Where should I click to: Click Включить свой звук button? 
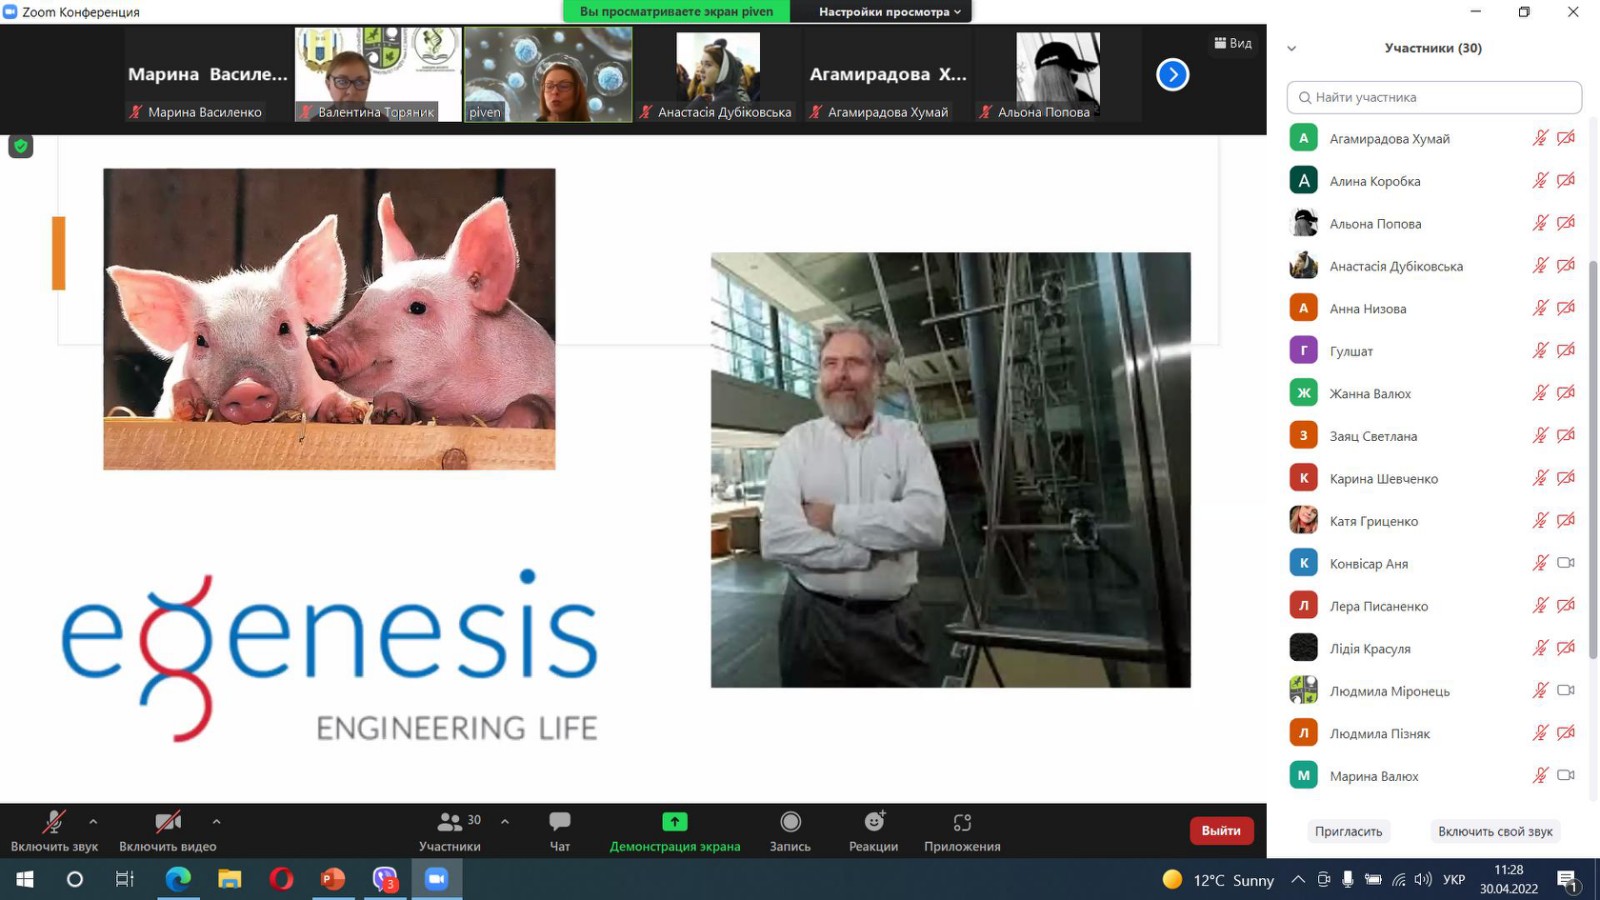pyautogui.click(x=1495, y=831)
